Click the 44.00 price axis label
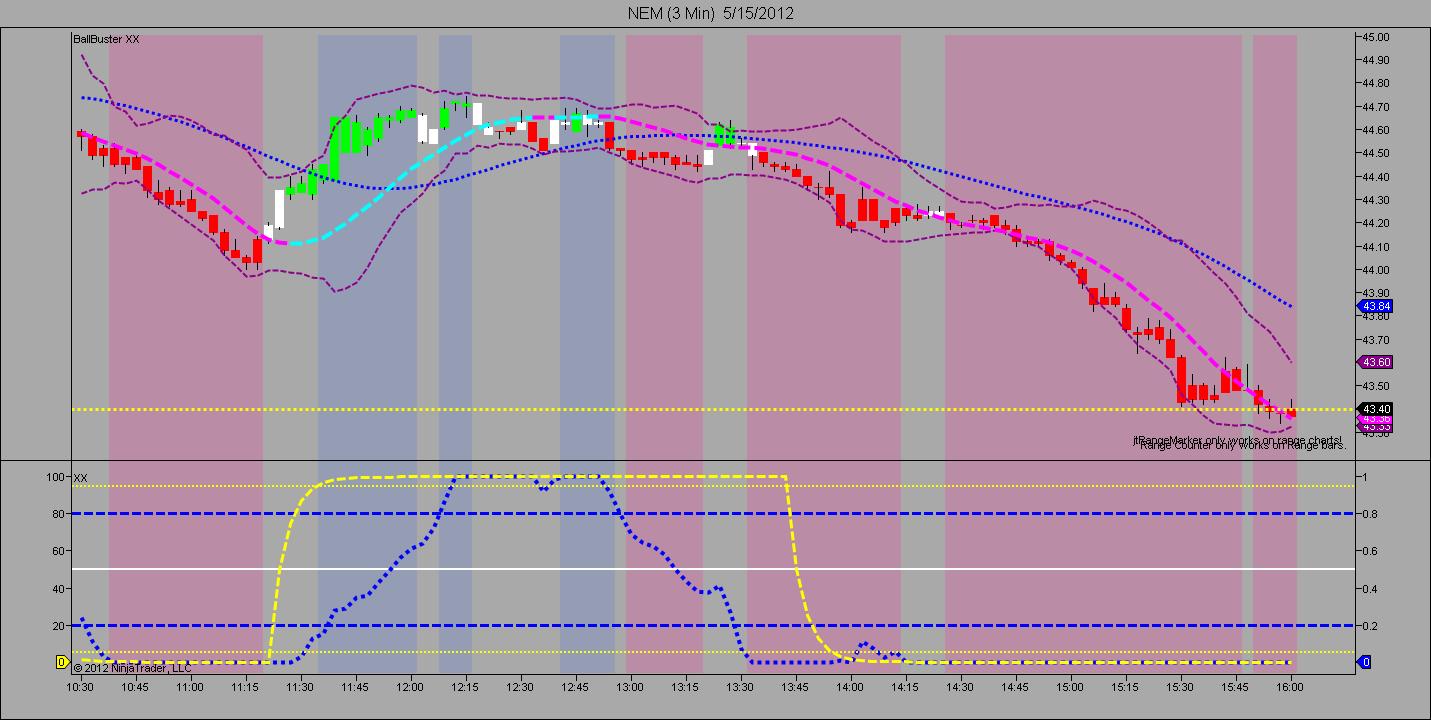 [1374, 270]
